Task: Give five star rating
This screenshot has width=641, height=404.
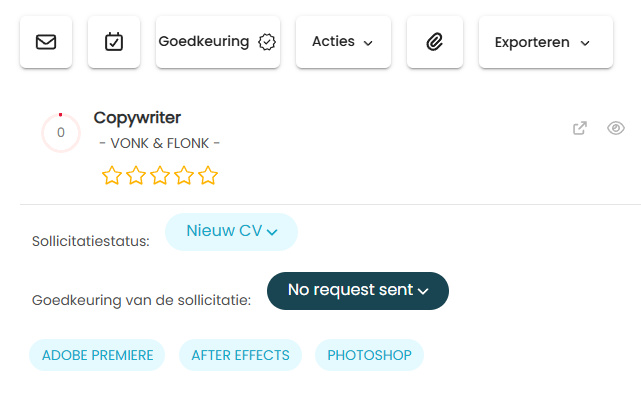Action: [208, 175]
